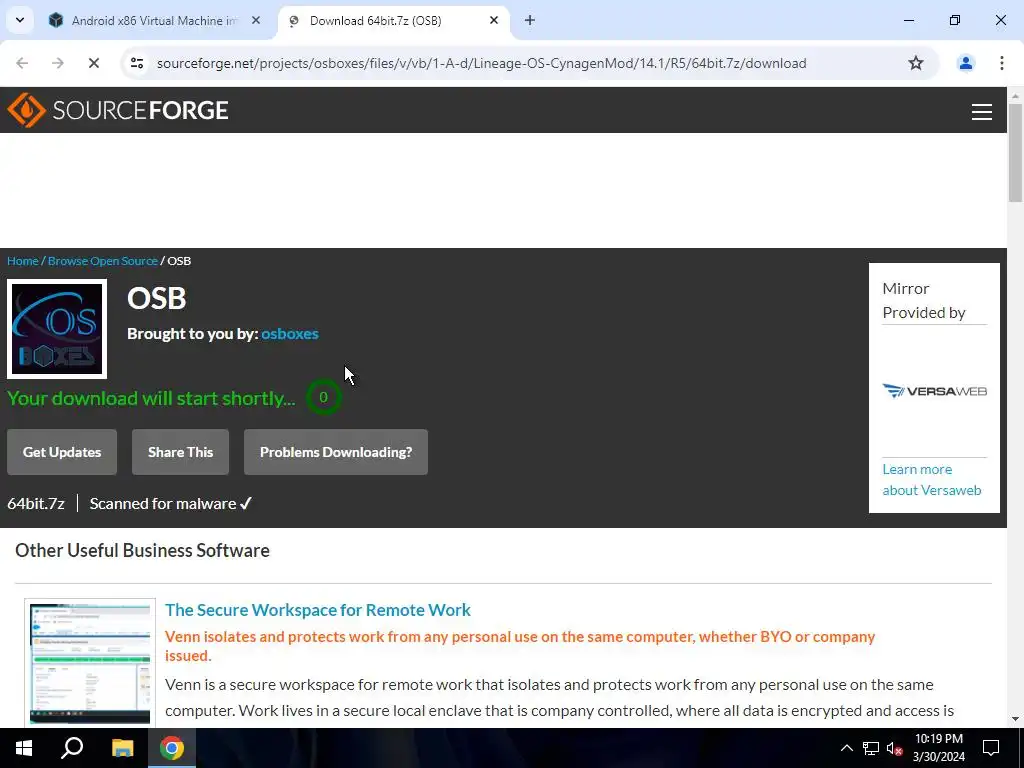Open Windows taskbar search
Screen dimensions: 1024x768
tap(72, 748)
